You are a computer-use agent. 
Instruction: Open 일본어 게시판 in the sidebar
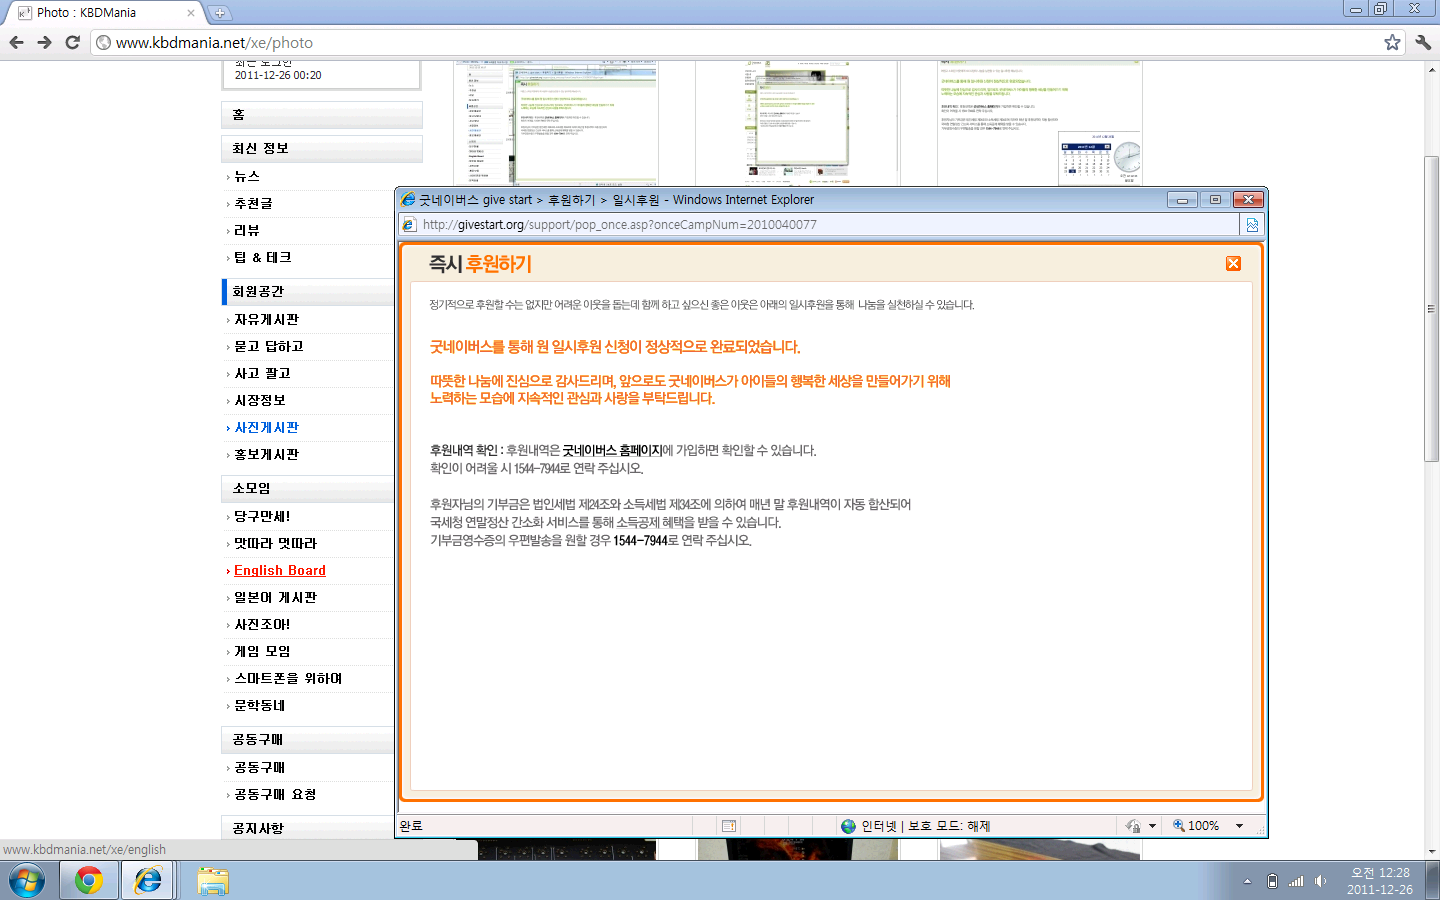275,597
